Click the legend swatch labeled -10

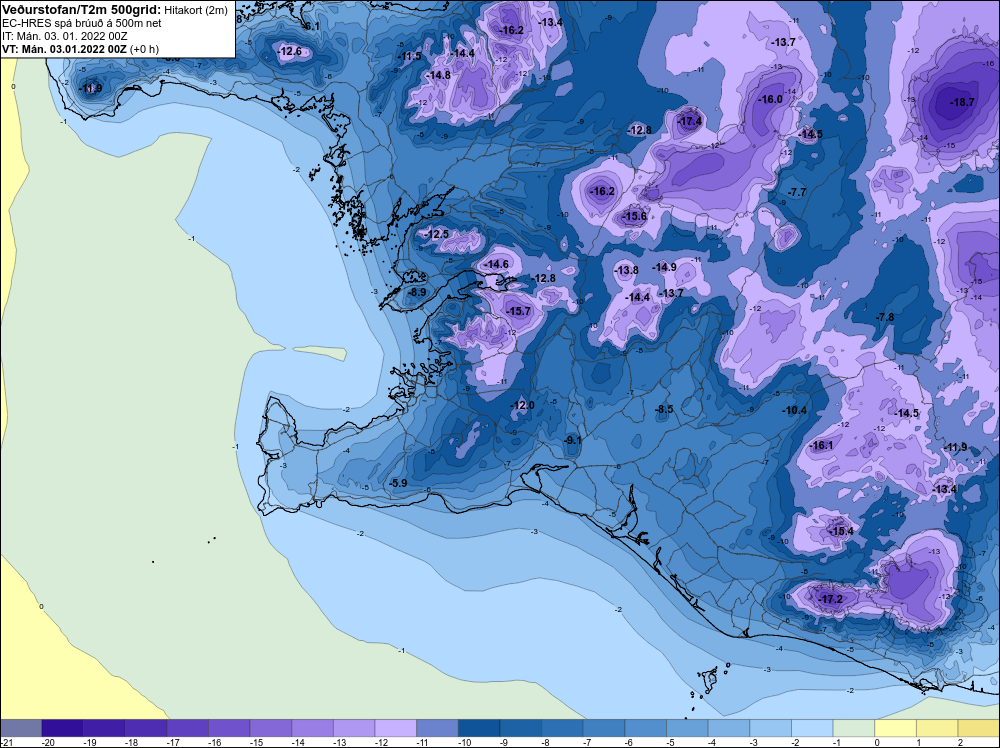click(479, 728)
